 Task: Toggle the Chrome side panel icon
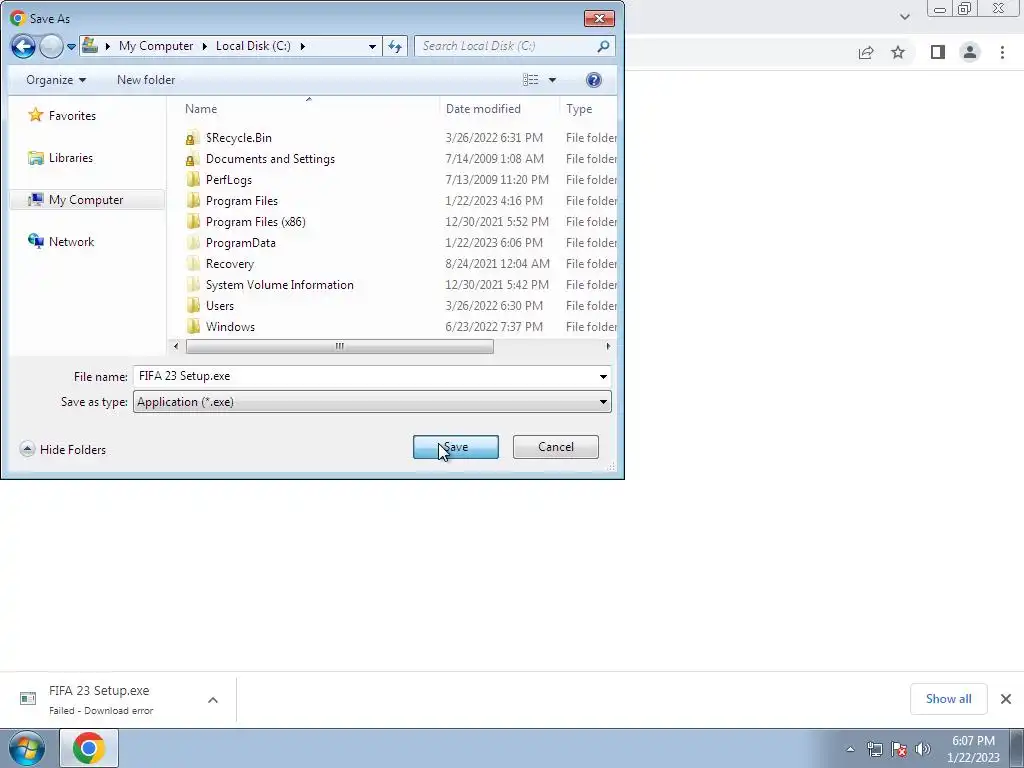[x=938, y=52]
